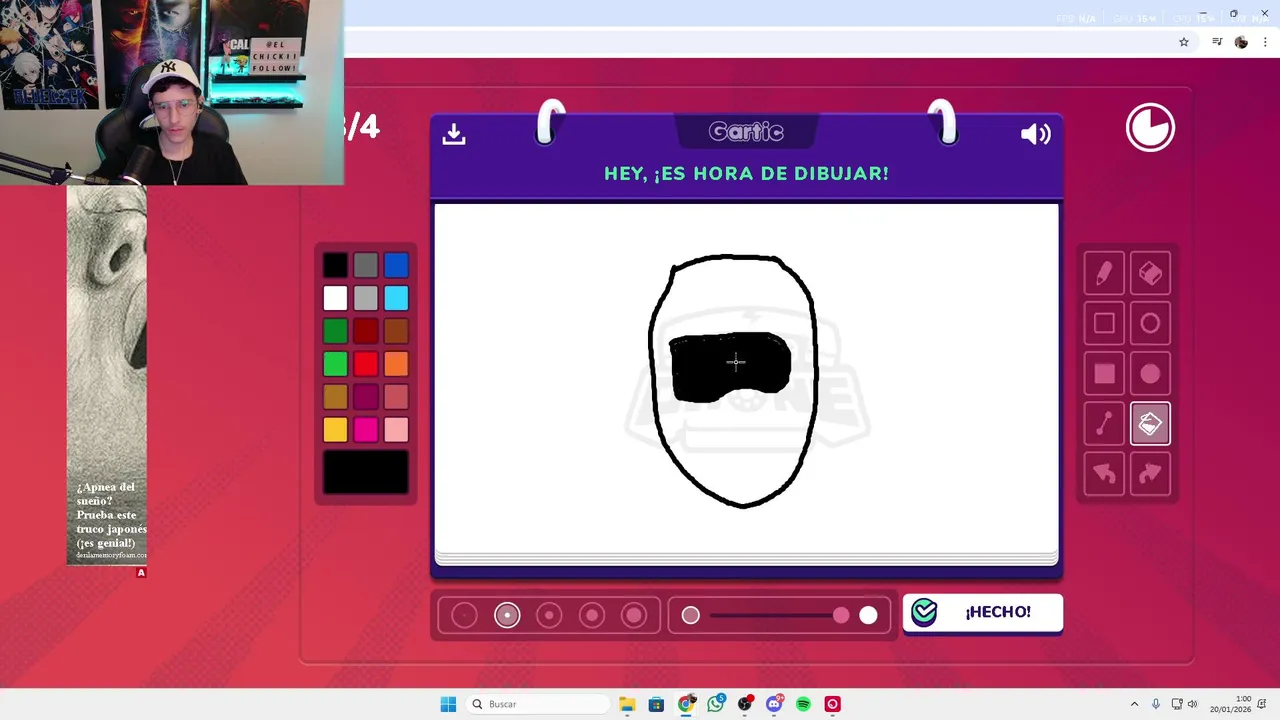
Task: Select the filled rectangle tool
Action: coord(1104,373)
